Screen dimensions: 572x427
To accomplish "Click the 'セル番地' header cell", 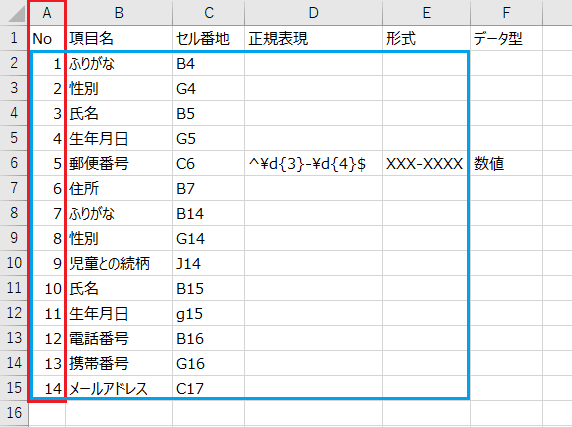I will pos(208,38).
